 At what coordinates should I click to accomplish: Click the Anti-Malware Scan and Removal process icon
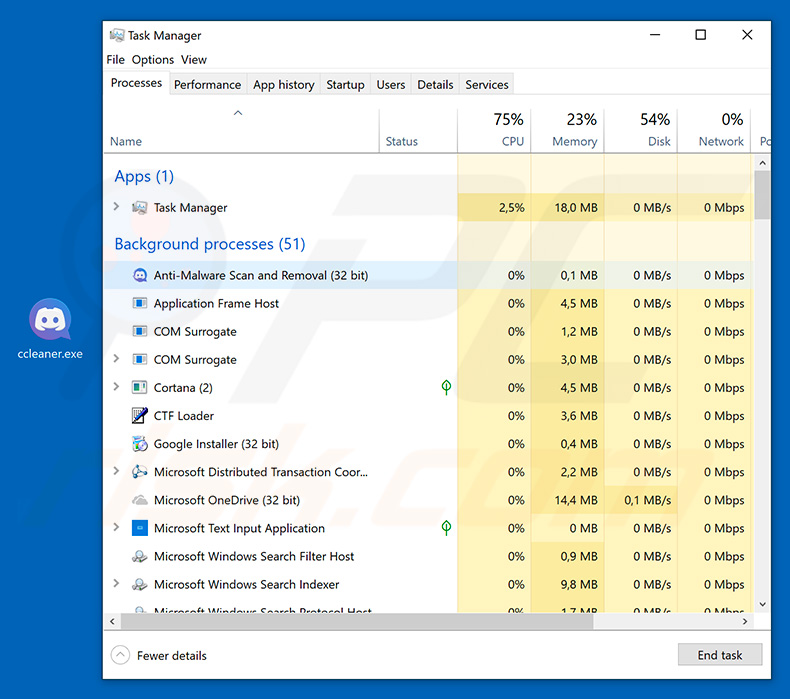click(140, 275)
